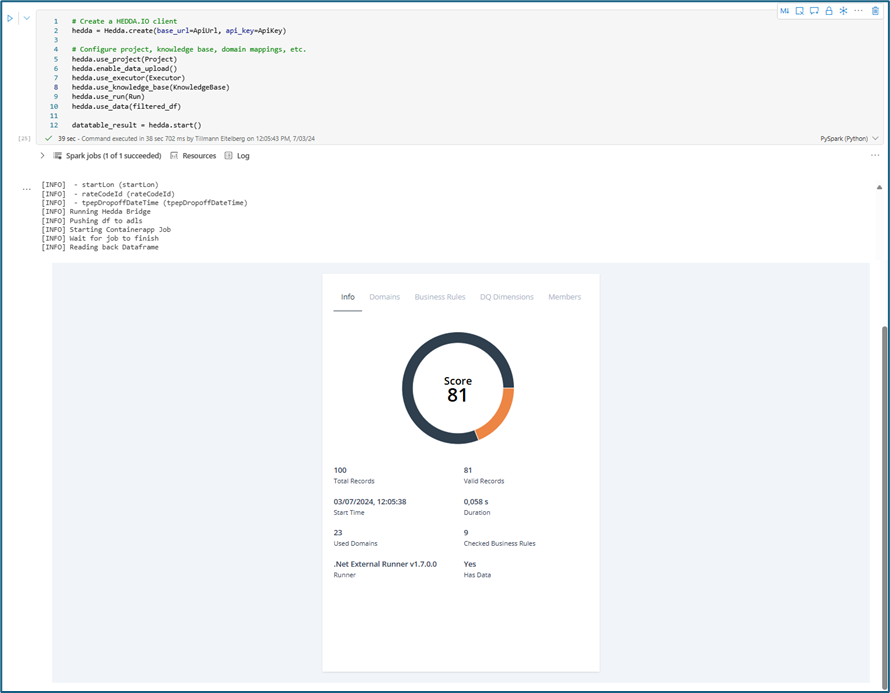This screenshot has height=693, width=890.
Task: Switch to the Business Rules tab
Action: click(439, 297)
